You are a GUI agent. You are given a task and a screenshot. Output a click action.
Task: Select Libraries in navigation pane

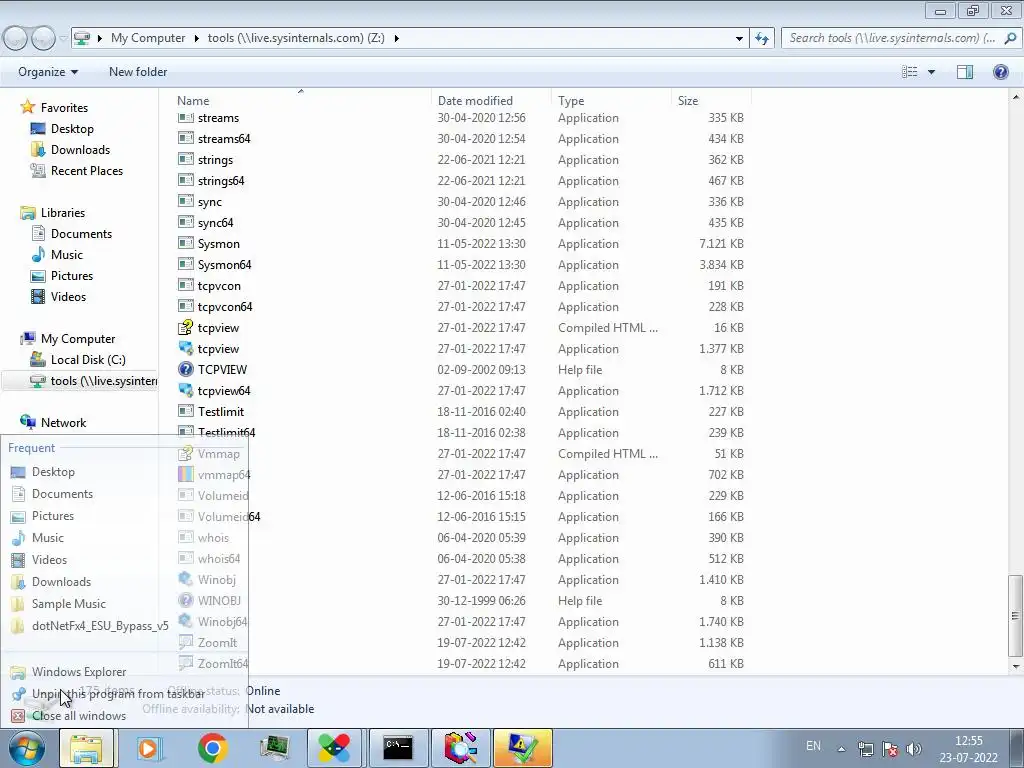(63, 213)
